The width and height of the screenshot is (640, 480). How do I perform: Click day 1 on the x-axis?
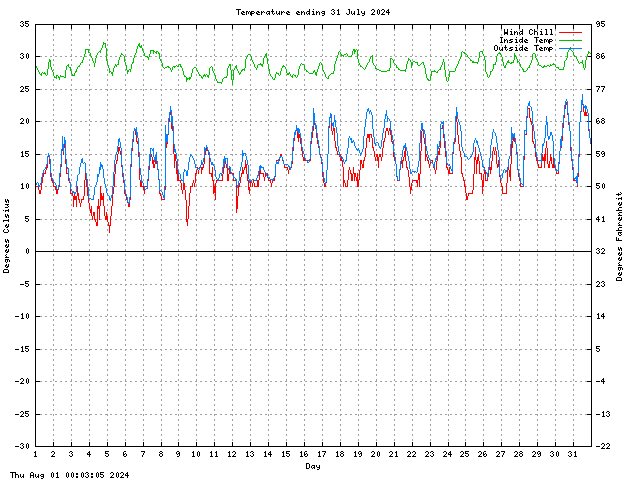[36, 454]
